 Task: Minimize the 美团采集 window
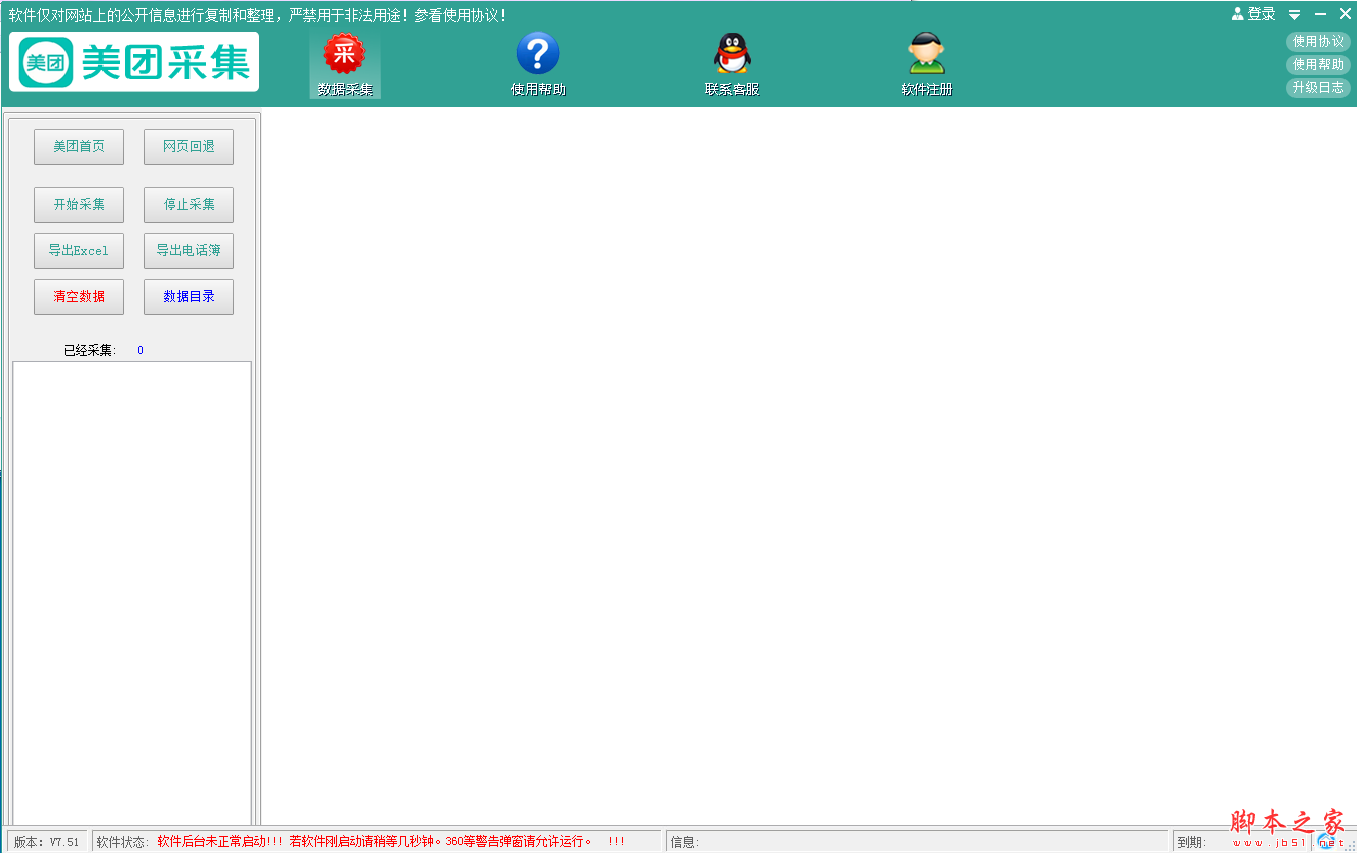point(1320,14)
